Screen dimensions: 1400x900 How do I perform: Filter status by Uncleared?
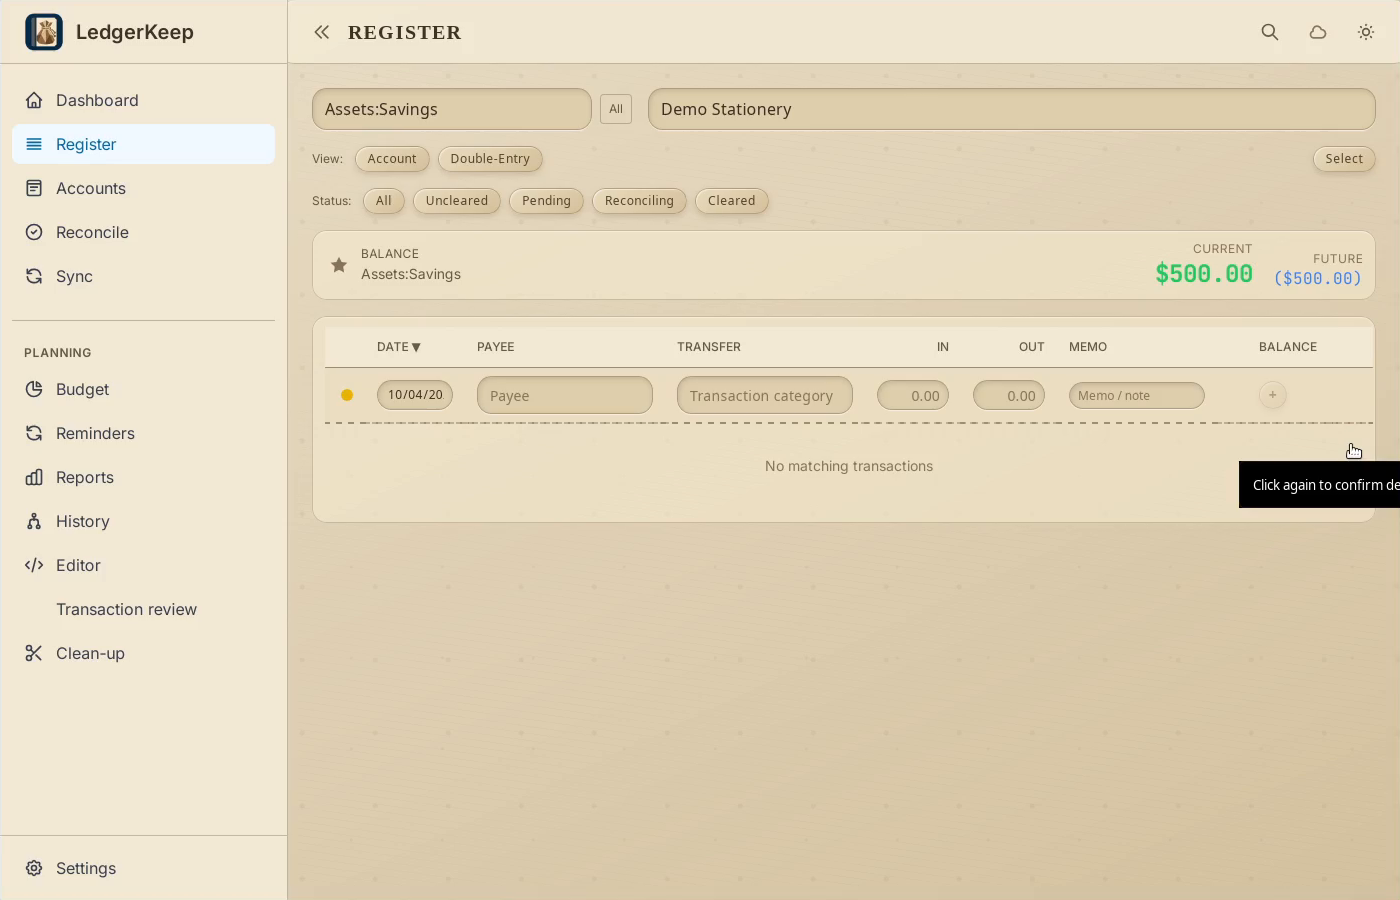[457, 201]
